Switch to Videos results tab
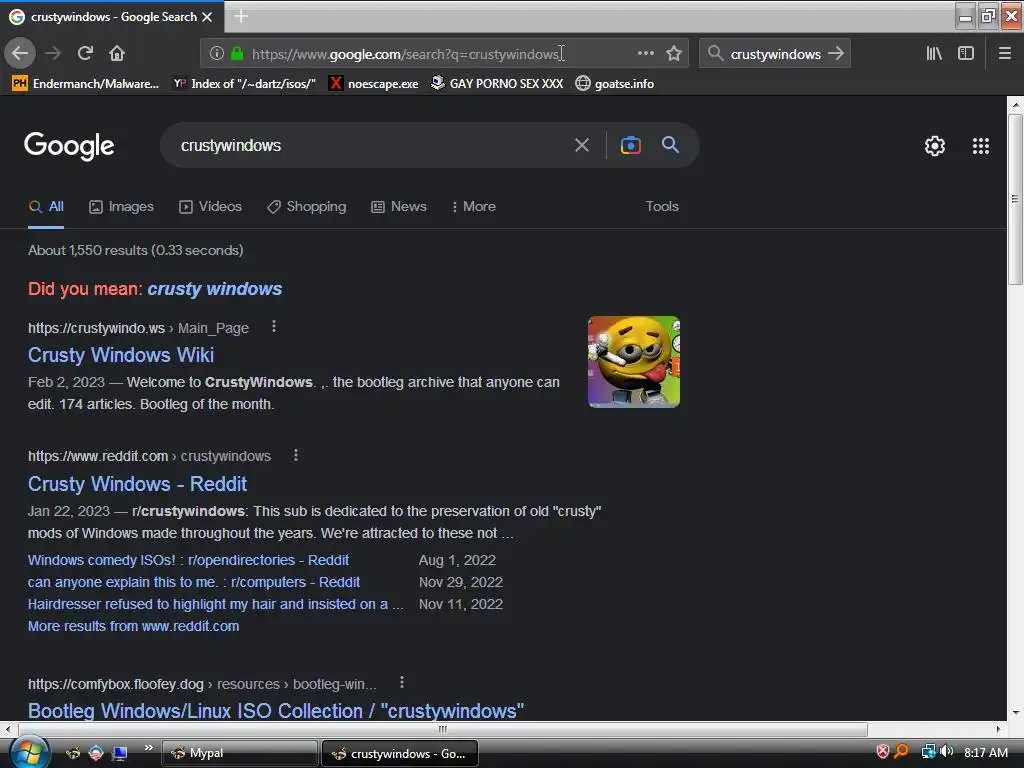 click(x=210, y=206)
